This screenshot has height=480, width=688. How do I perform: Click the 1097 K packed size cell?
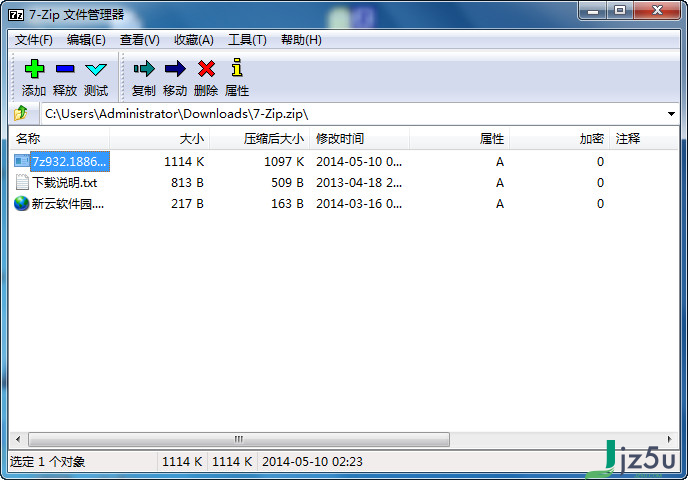[x=284, y=162]
